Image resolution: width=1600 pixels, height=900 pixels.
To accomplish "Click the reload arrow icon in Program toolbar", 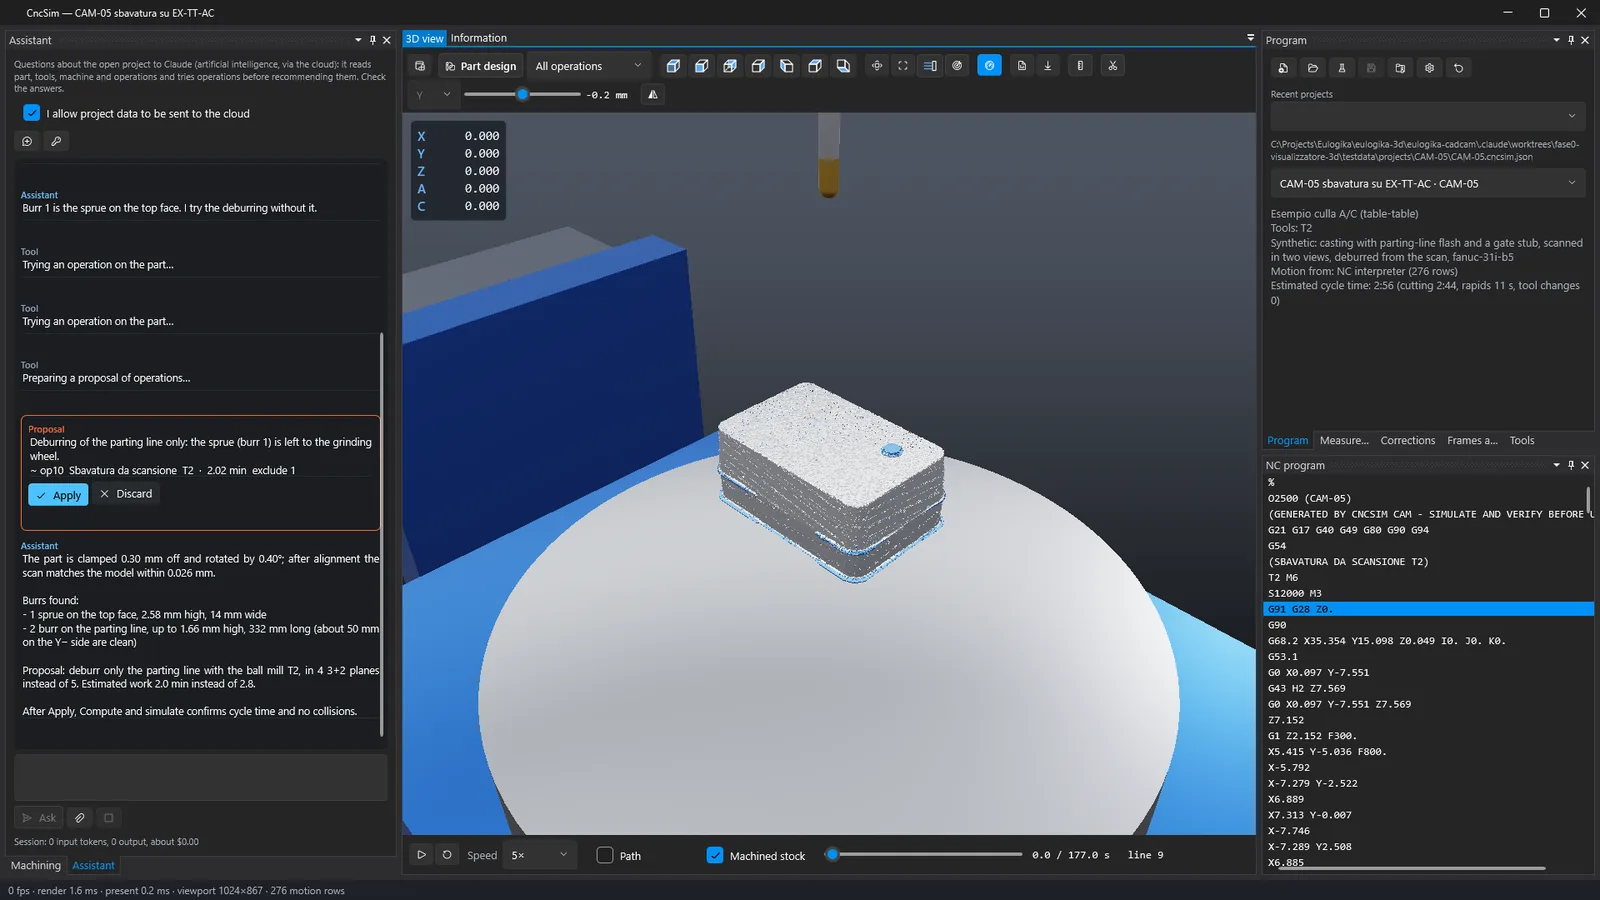I will (1458, 68).
